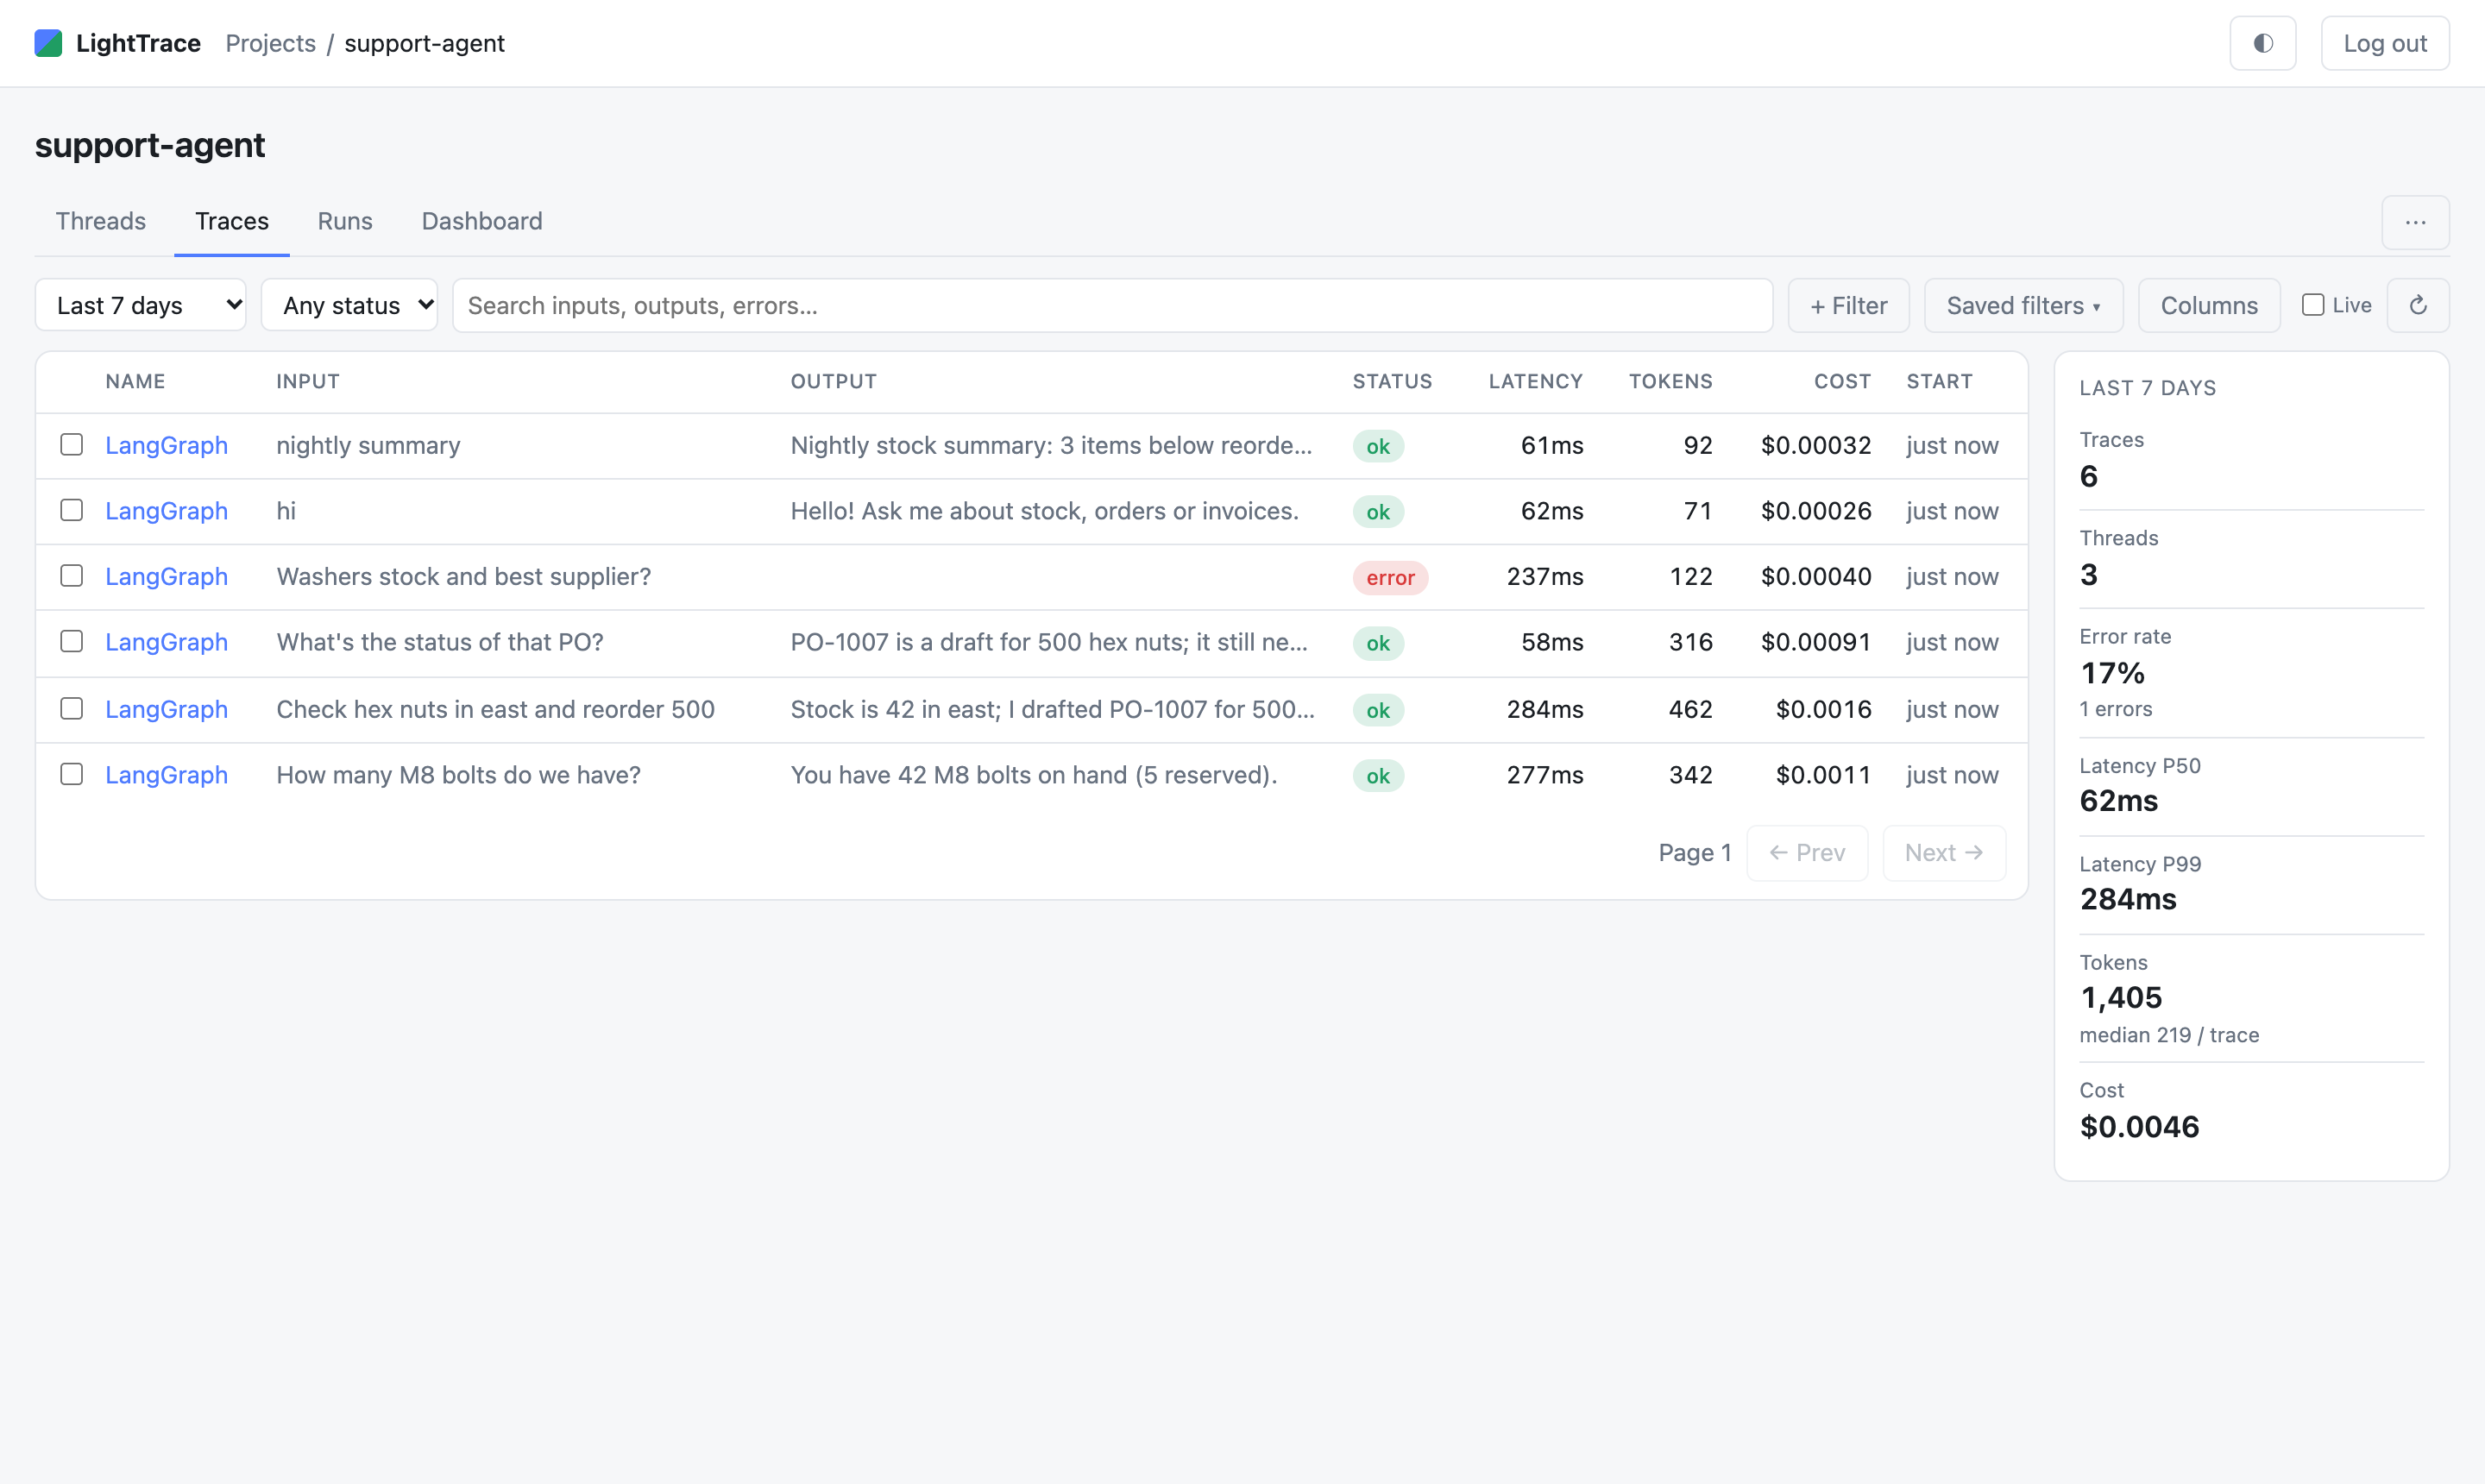Click the 'Nightly stock summary' output text
The width and height of the screenshot is (2485, 1484).
click(x=1051, y=445)
